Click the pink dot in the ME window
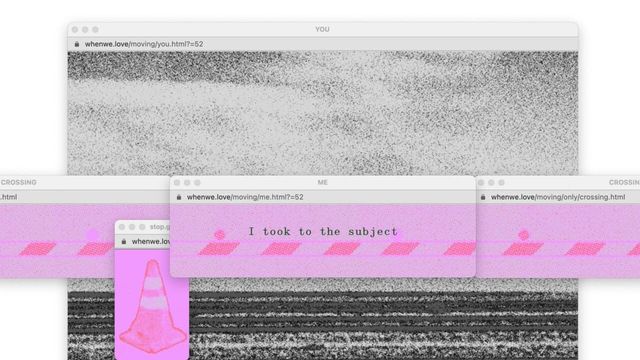The height and width of the screenshot is (360, 640). pos(220,234)
